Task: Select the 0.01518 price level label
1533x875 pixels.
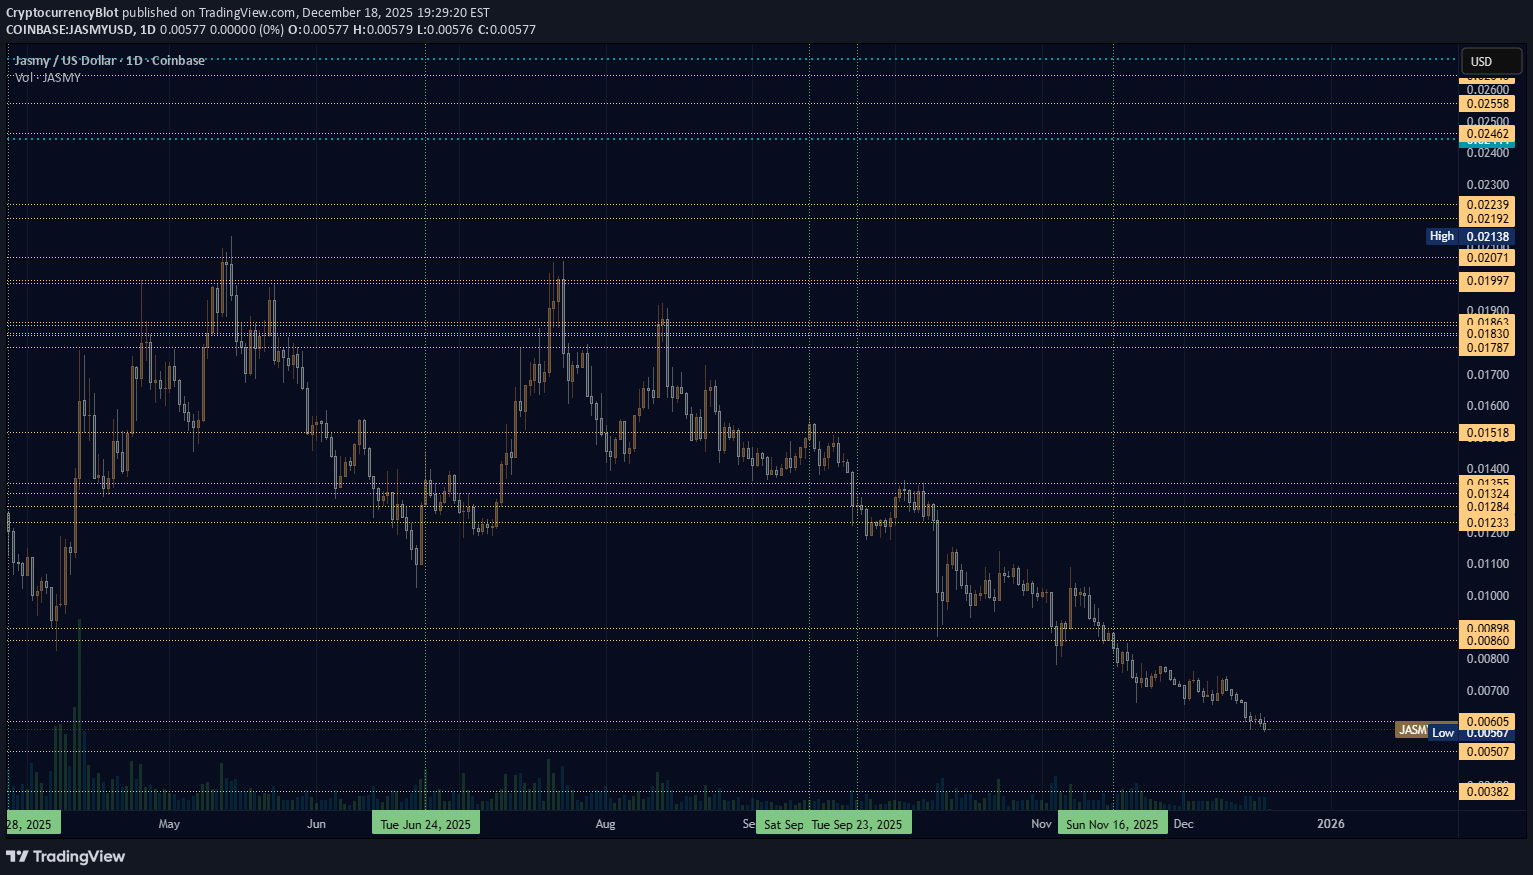Action: pos(1487,433)
